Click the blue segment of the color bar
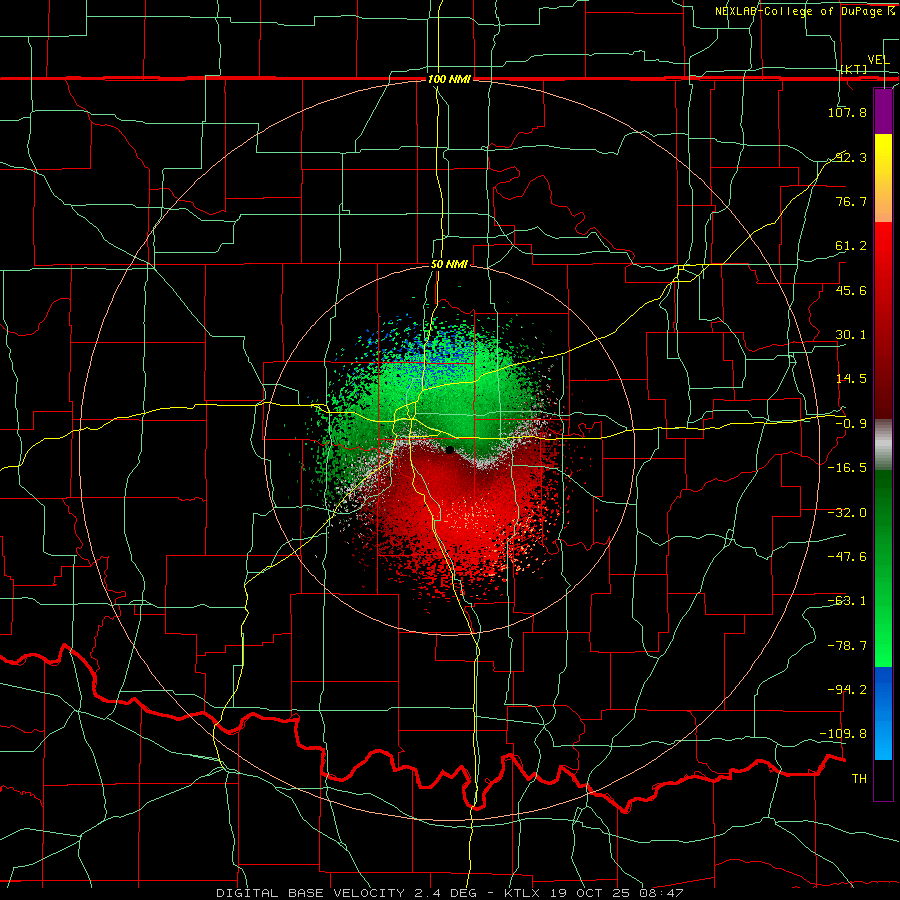 click(x=883, y=713)
